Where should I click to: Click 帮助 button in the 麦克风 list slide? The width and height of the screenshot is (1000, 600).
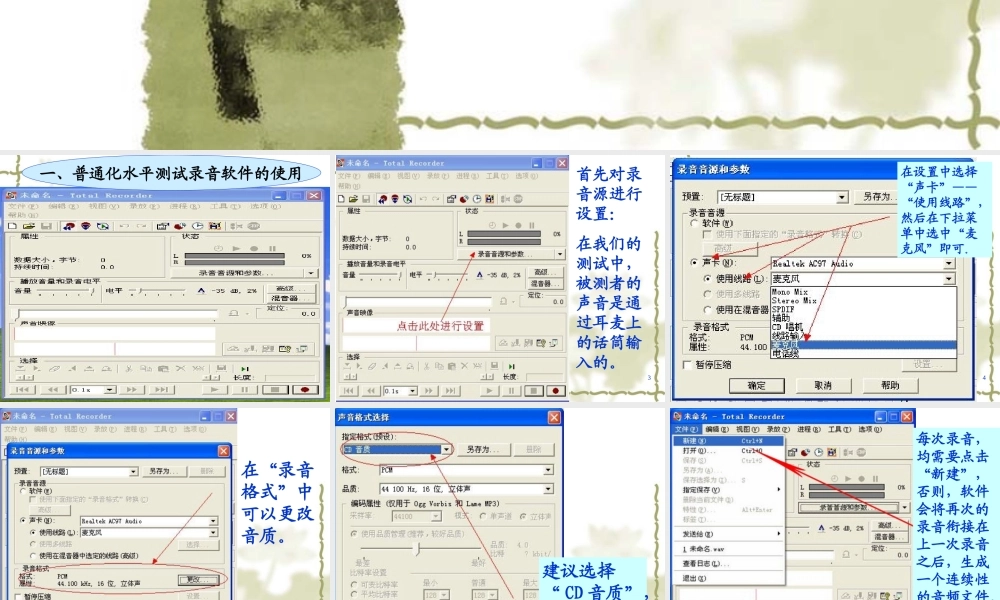890,385
